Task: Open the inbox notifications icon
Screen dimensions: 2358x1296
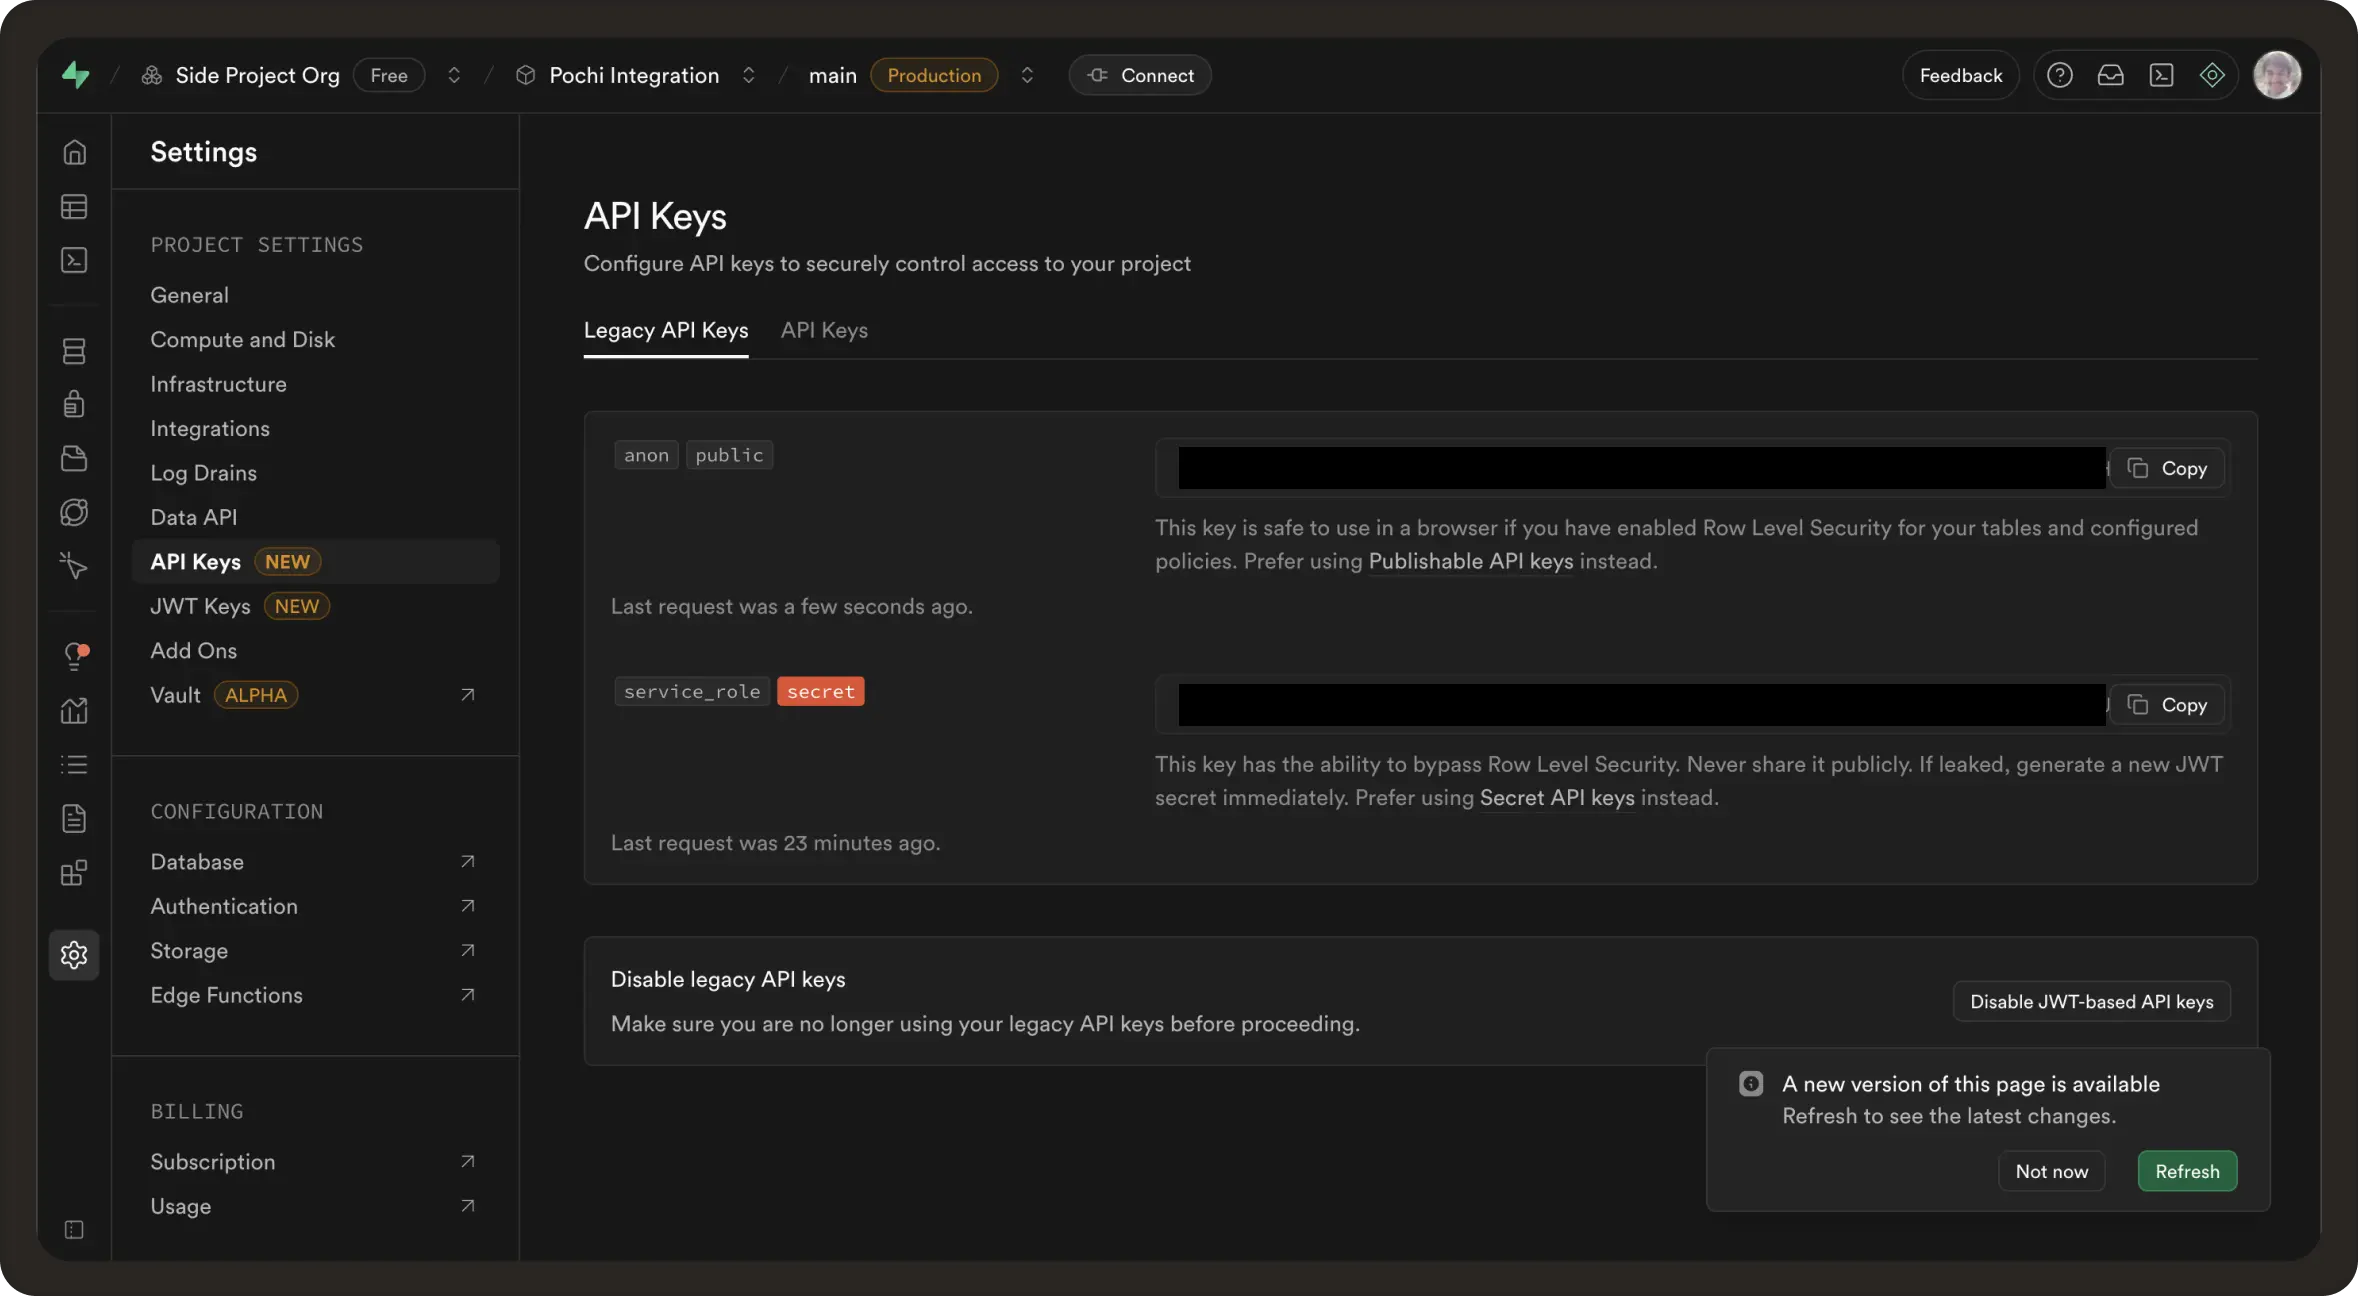Action: [2110, 75]
